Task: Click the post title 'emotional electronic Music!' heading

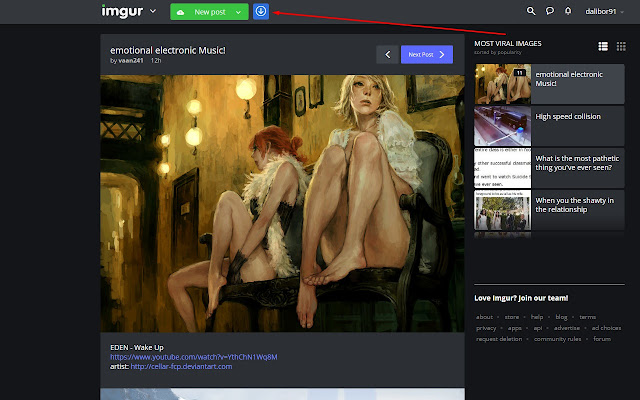Action: [x=168, y=50]
